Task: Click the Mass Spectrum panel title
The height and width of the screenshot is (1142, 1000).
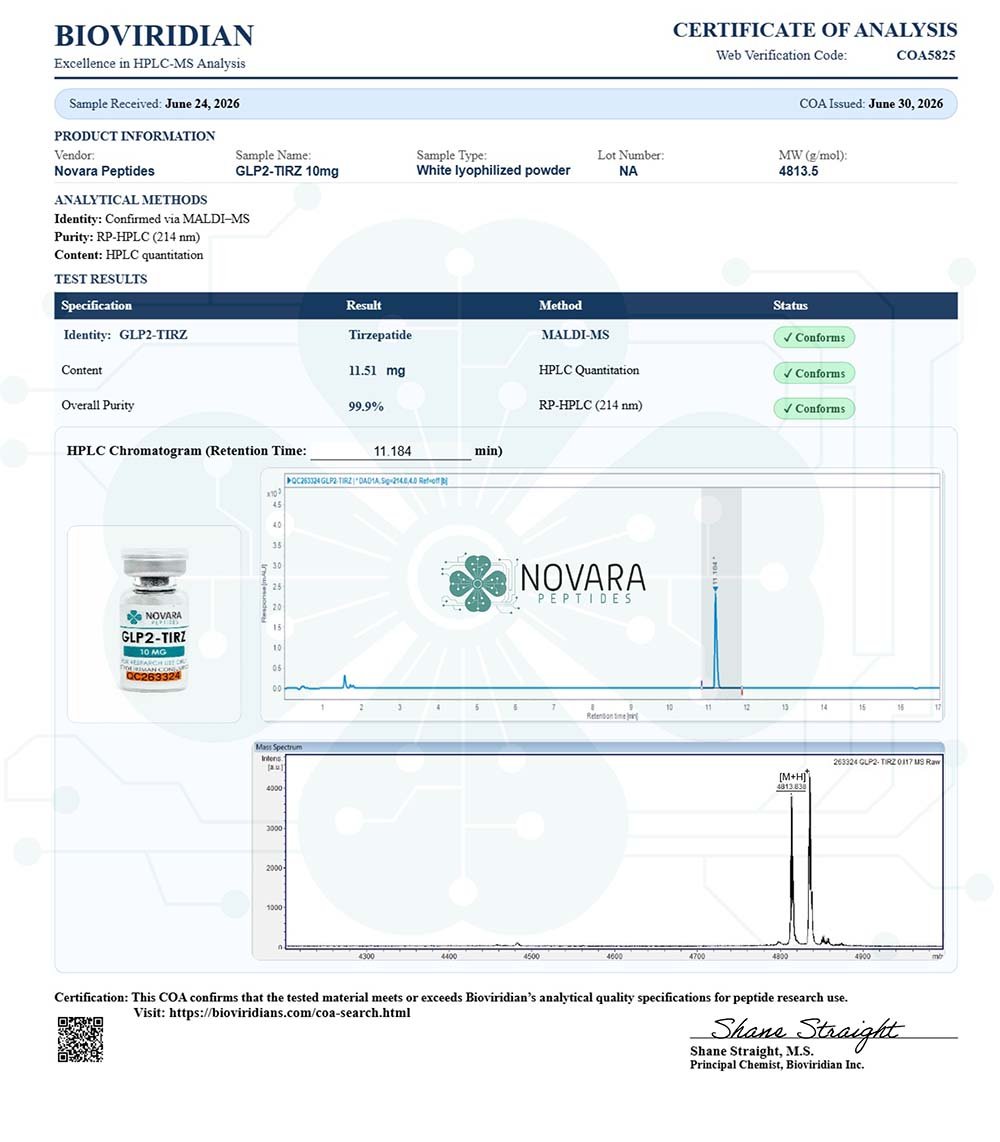Action: (278, 747)
